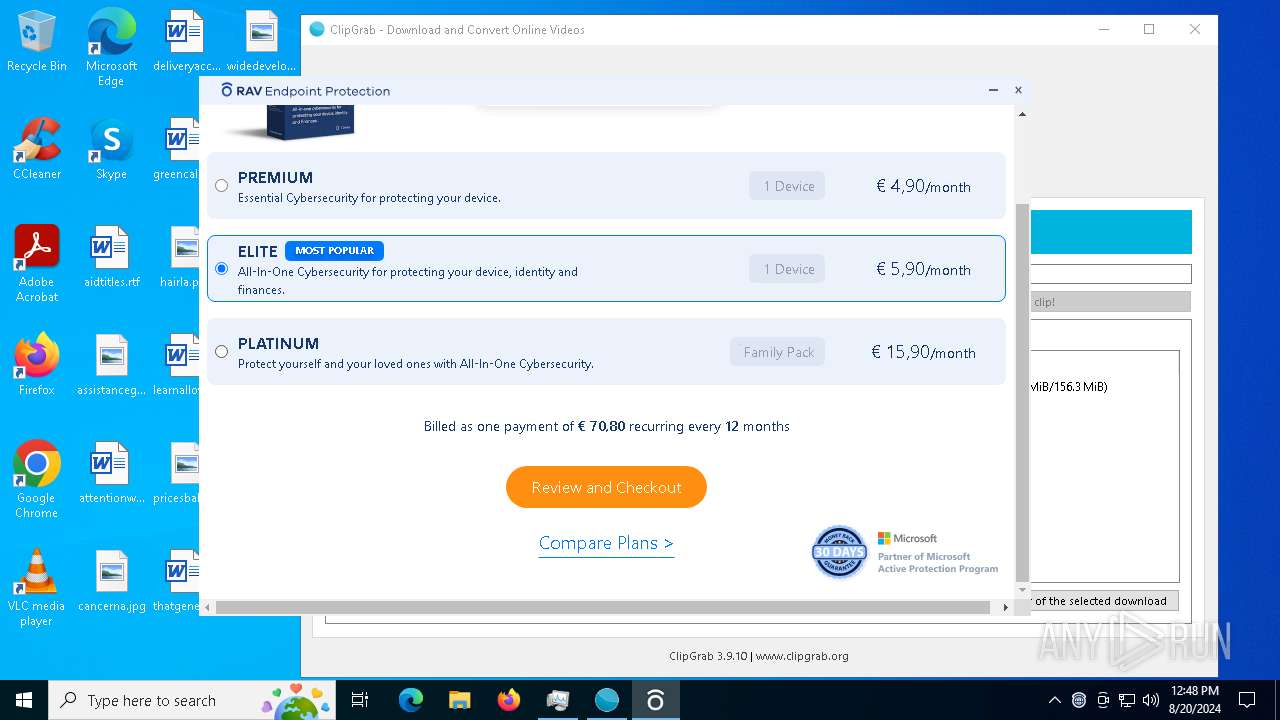Image resolution: width=1280 pixels, height=720 pixels.
Task: Click the product box image
Action: coord(291,124)
